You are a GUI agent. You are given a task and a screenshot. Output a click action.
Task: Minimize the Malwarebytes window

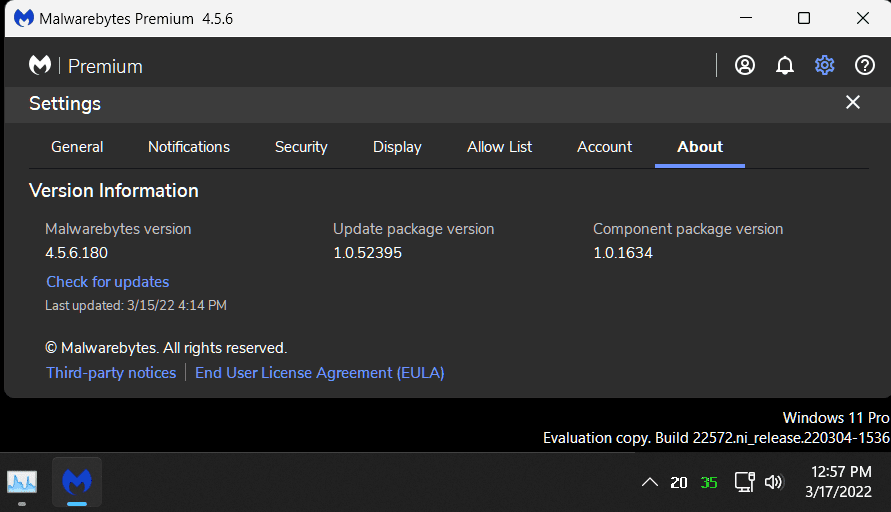(x=746, y=18)
